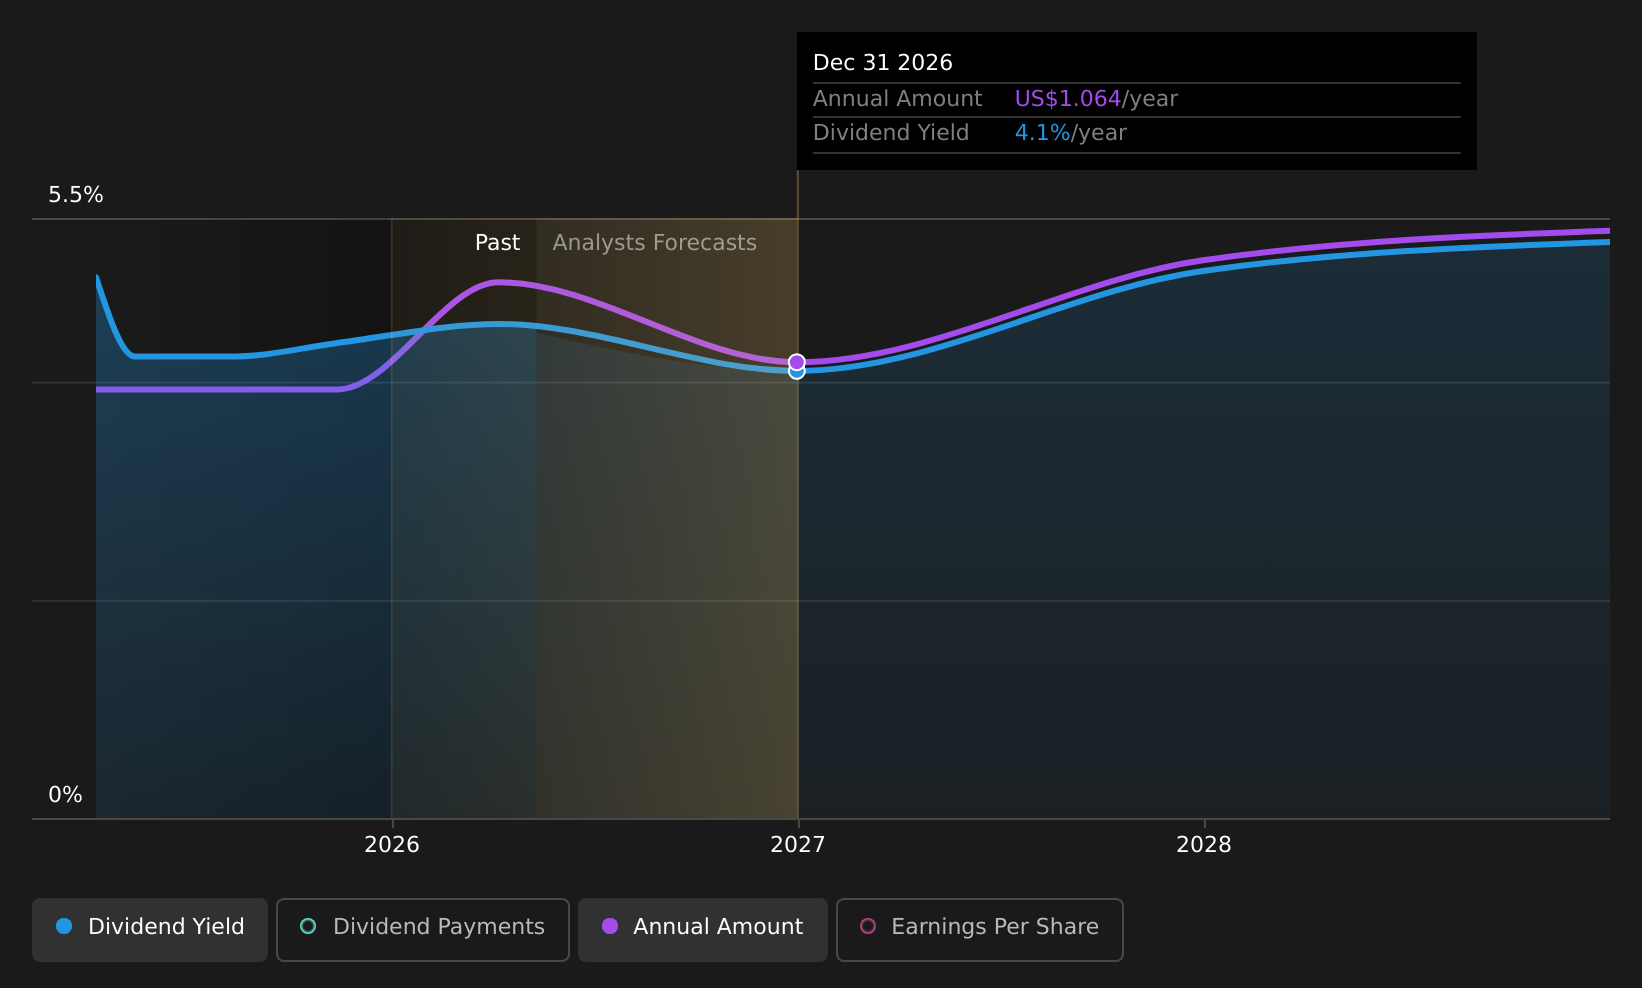Enable the Dividend Payments series

[x=422, y=929]
